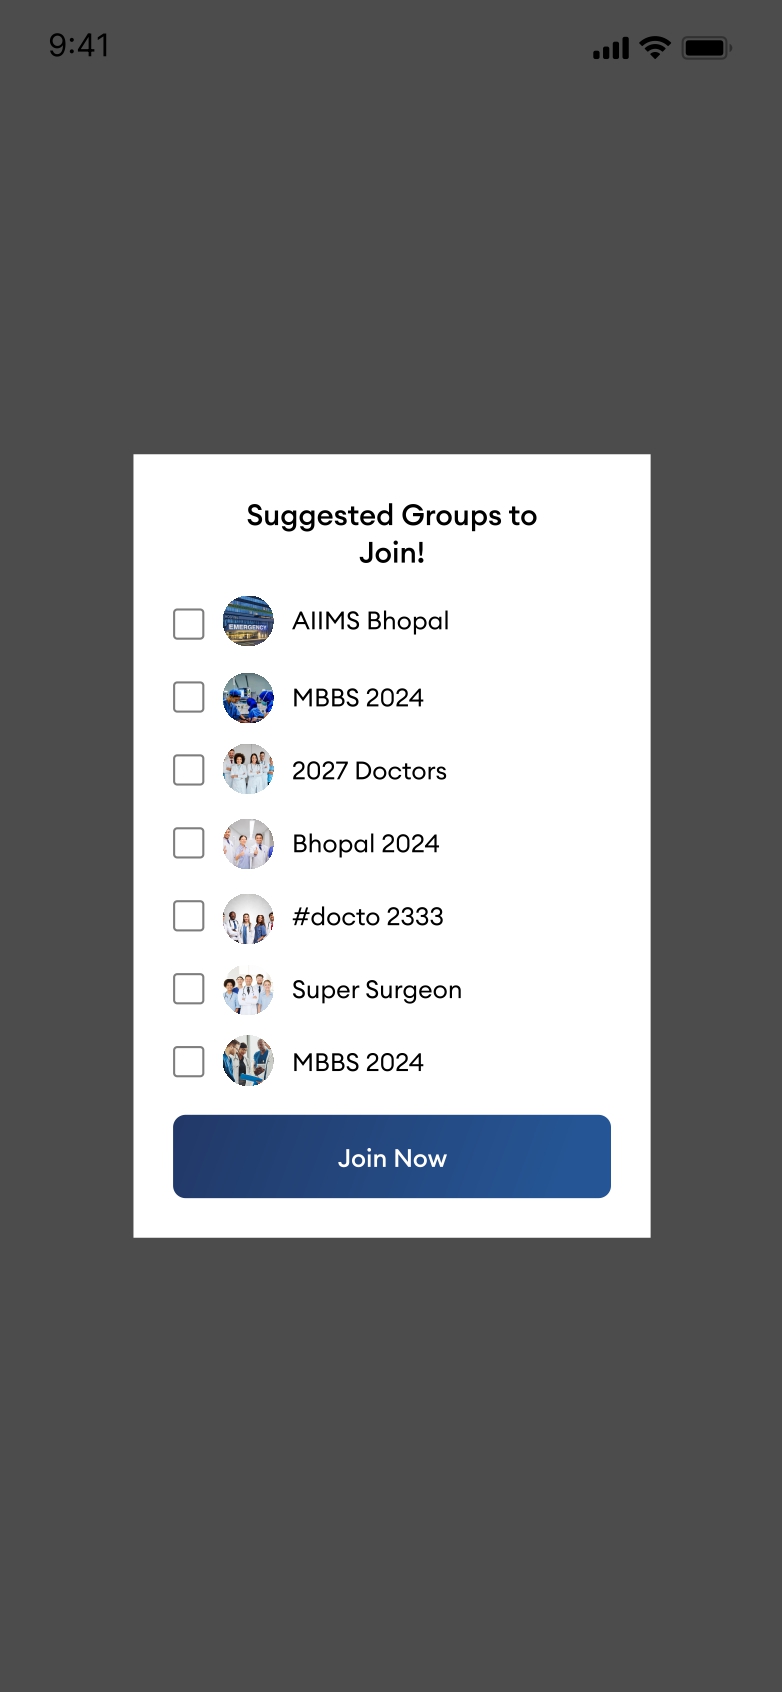Select the Bhopal 2024 group checkbox

tap(189, 843)
